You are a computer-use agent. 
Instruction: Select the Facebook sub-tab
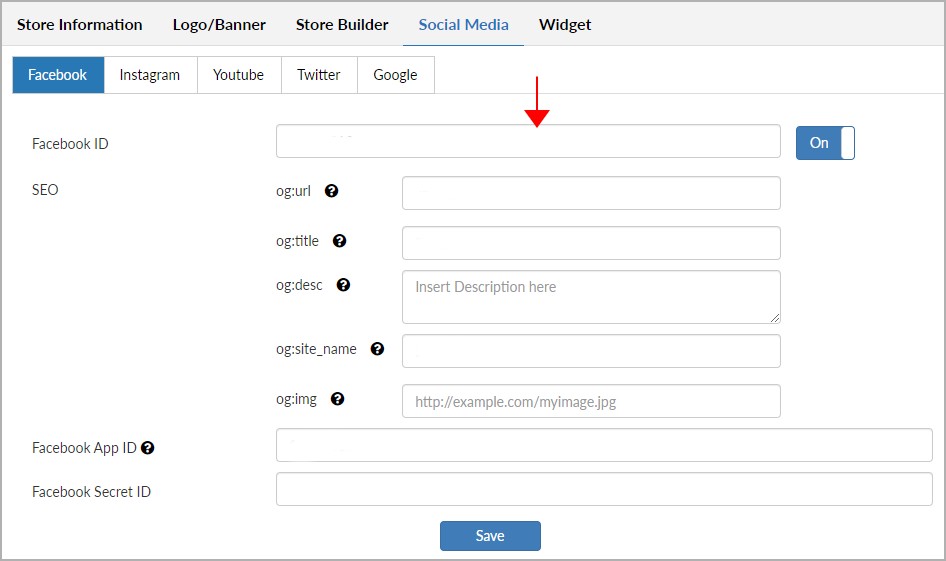click(x=58, y=75)
